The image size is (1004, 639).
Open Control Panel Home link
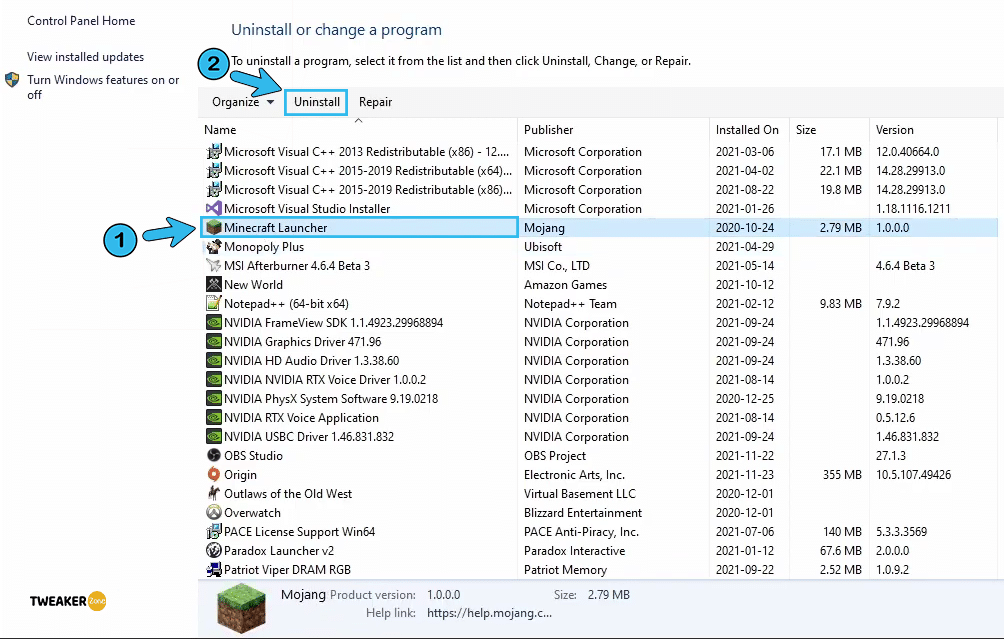81,20
